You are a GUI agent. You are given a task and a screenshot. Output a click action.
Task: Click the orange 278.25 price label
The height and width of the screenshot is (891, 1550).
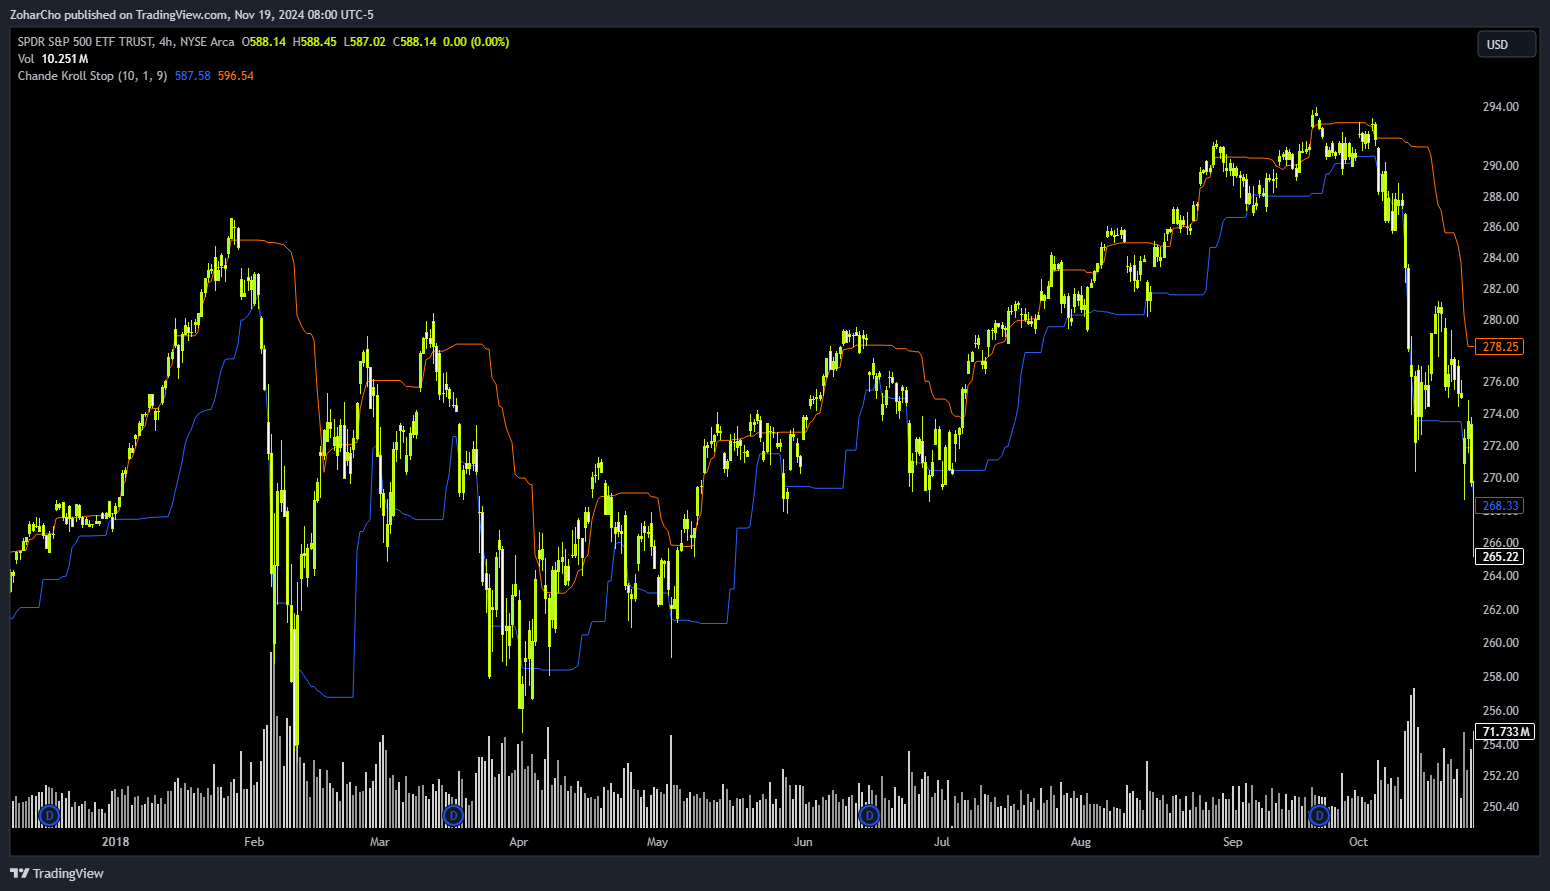click(1500, 347)
